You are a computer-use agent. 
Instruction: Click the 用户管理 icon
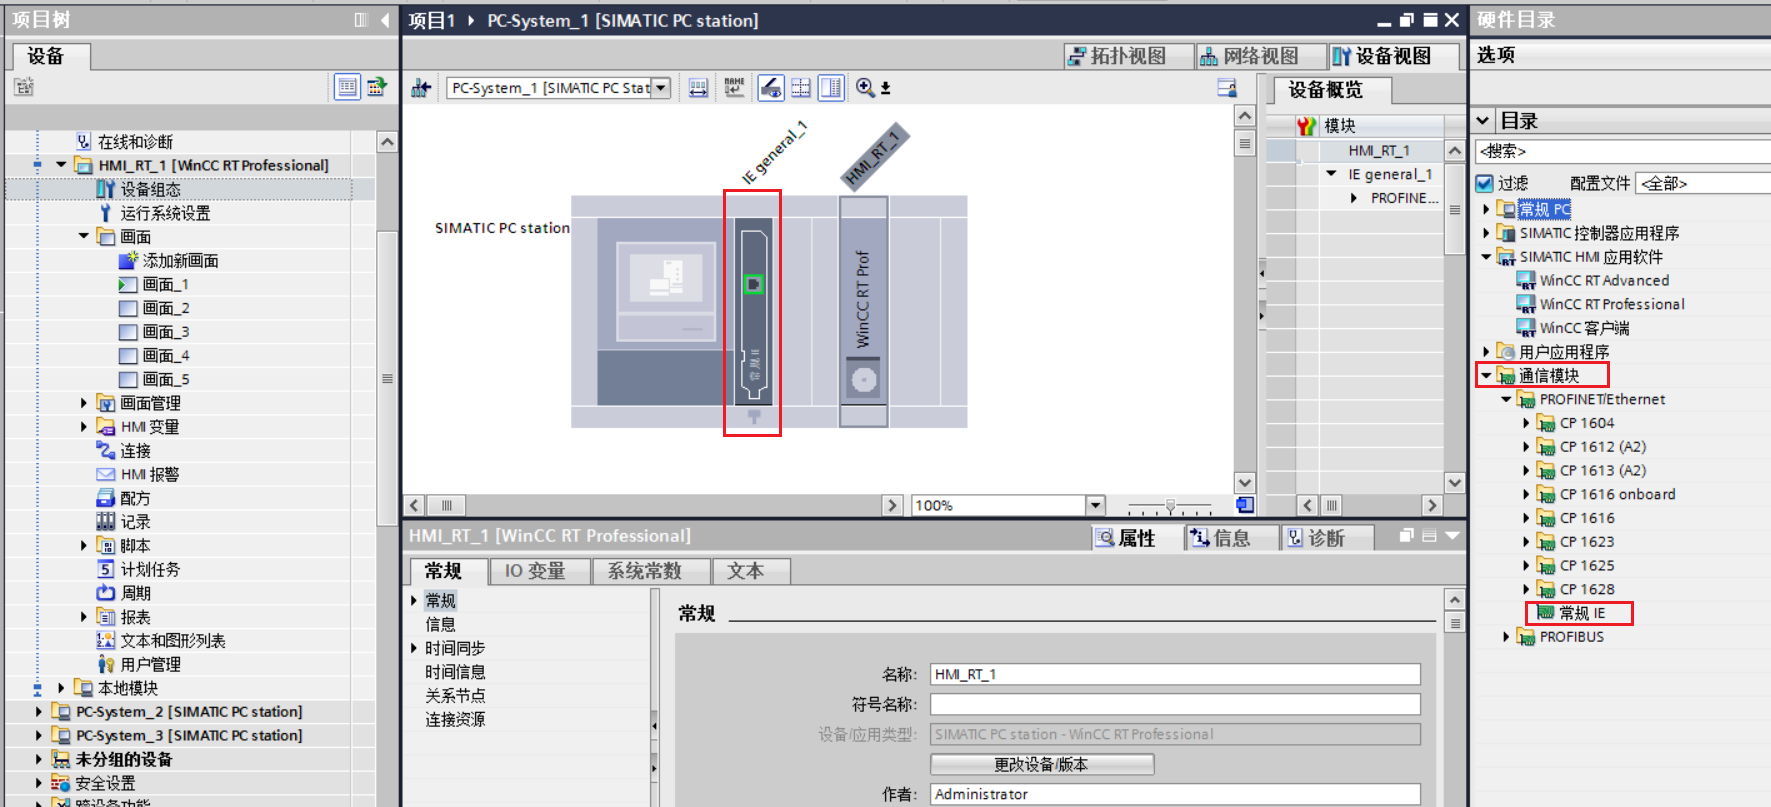[x=106, y=664]
